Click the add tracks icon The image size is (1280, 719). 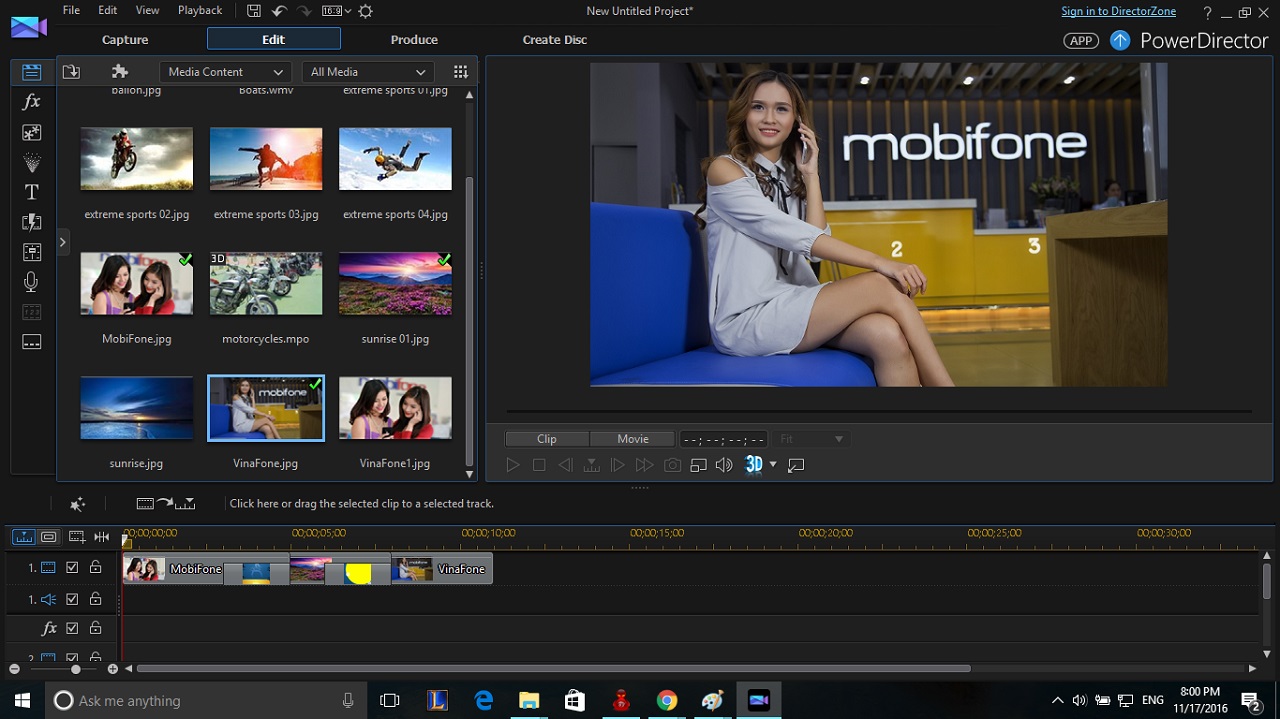coord(76,537)
